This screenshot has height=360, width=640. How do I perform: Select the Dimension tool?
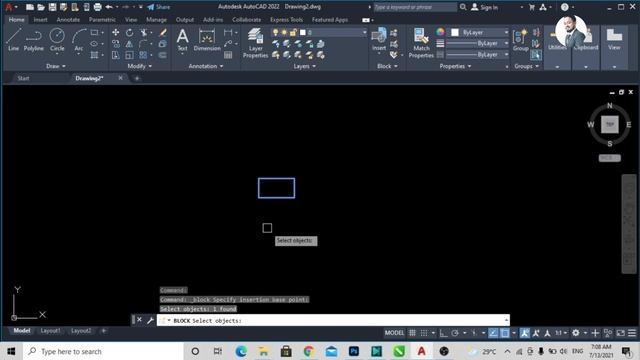click(207, 40)
